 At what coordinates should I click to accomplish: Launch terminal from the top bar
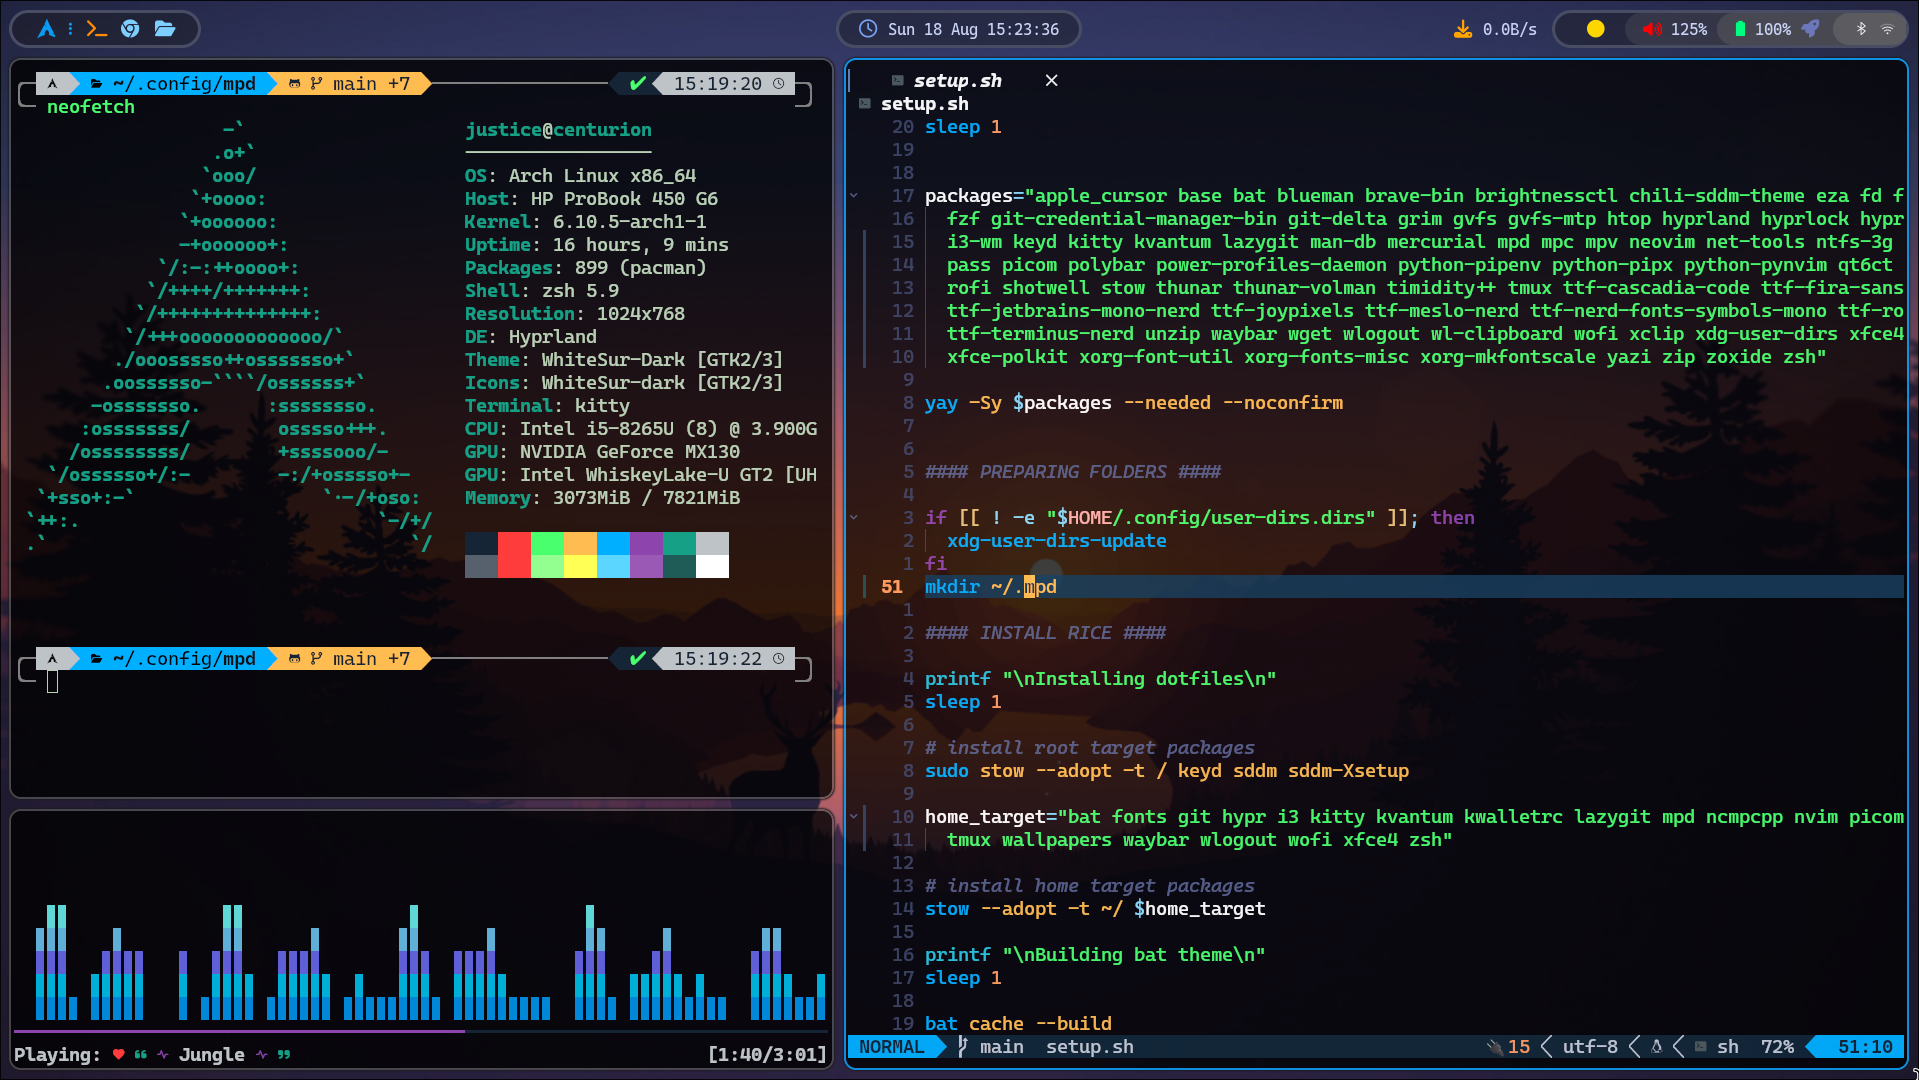point(96,29)
